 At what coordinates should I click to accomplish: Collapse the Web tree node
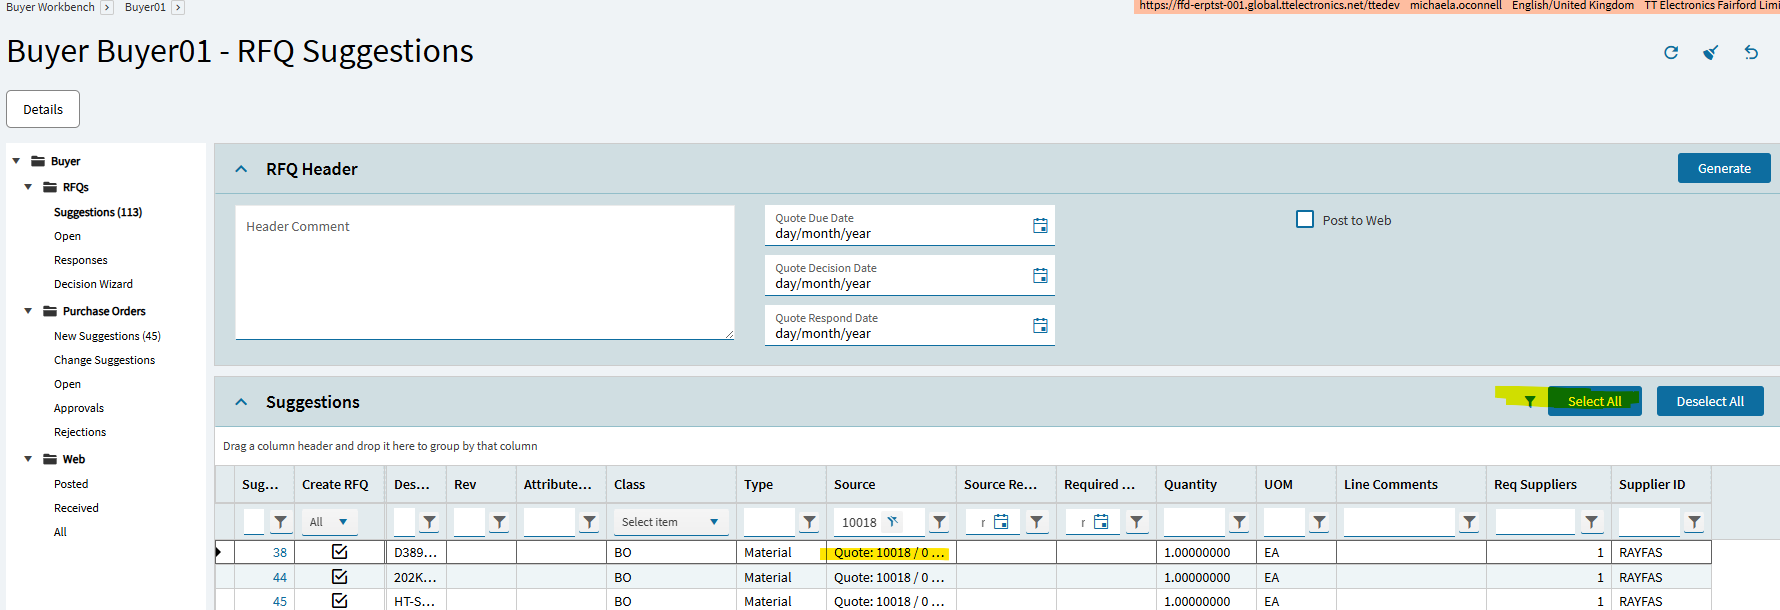pos(28,459)
